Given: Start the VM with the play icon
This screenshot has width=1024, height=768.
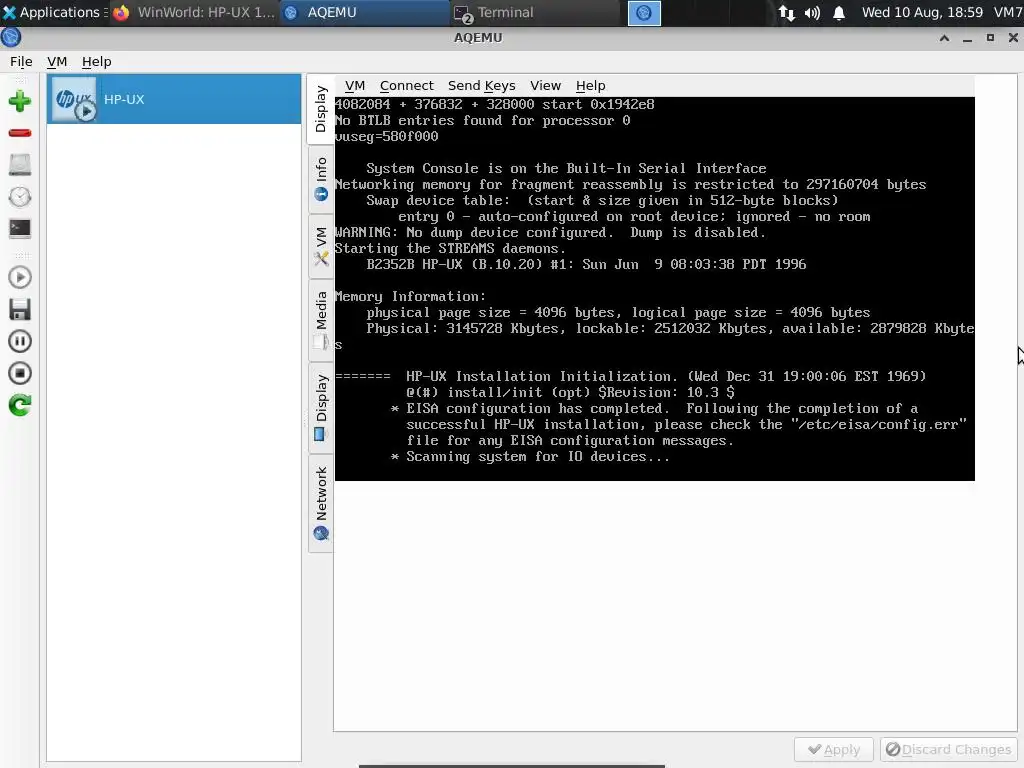Looking at the screenshot, I should point(20,278).
